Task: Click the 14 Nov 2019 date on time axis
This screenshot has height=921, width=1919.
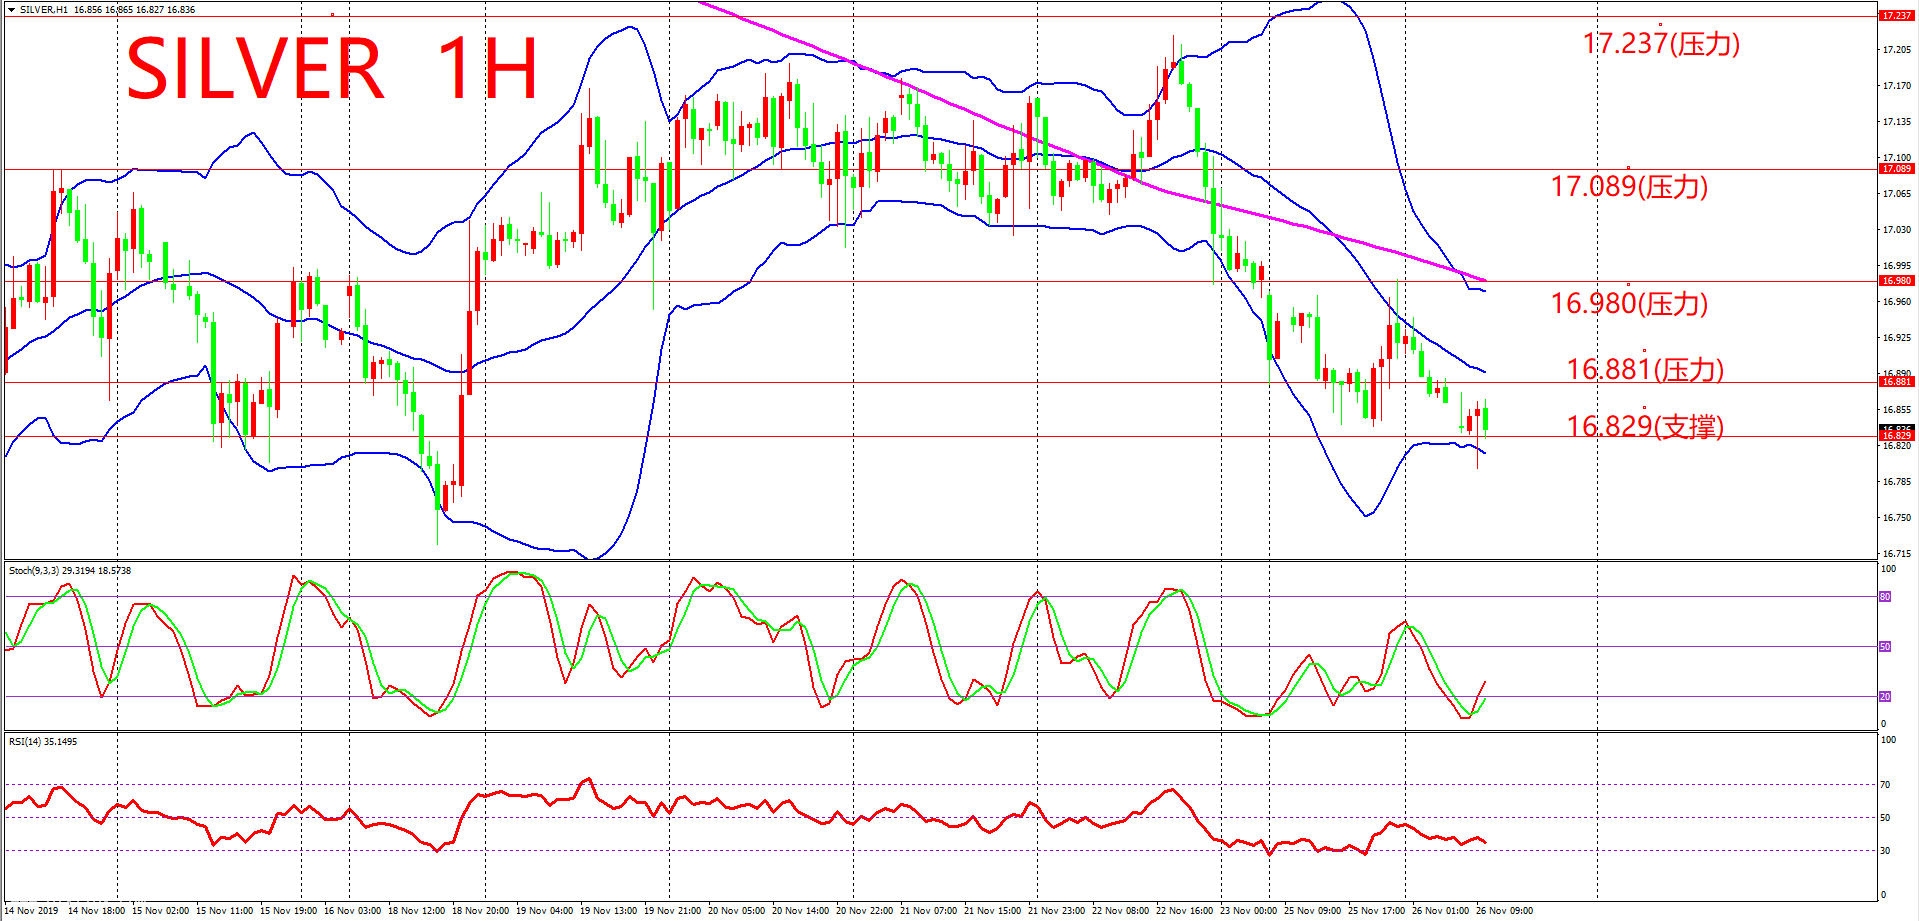Action: (33, 911)
